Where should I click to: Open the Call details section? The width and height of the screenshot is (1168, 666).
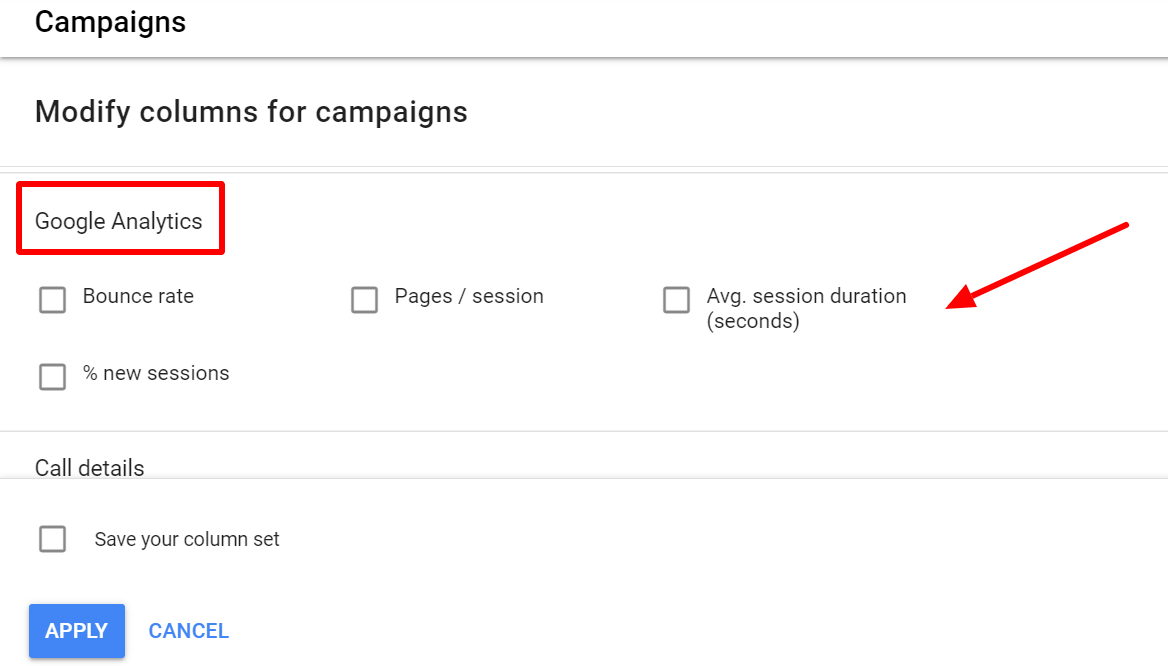(89, 468)
